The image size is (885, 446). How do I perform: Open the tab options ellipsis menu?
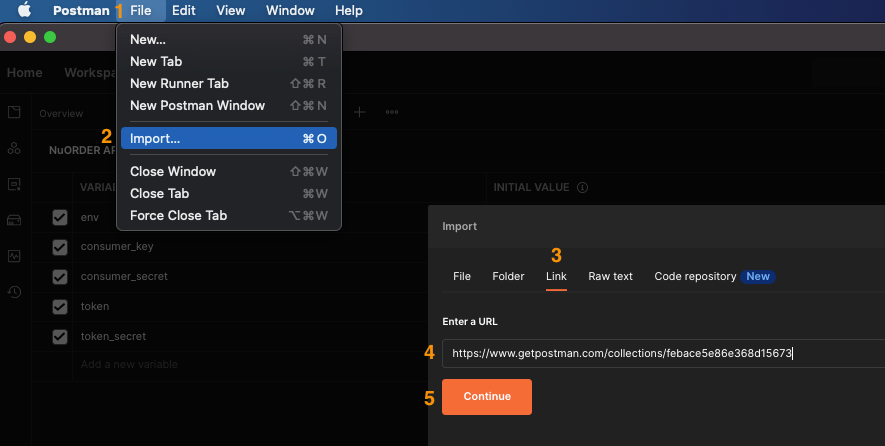392,112
